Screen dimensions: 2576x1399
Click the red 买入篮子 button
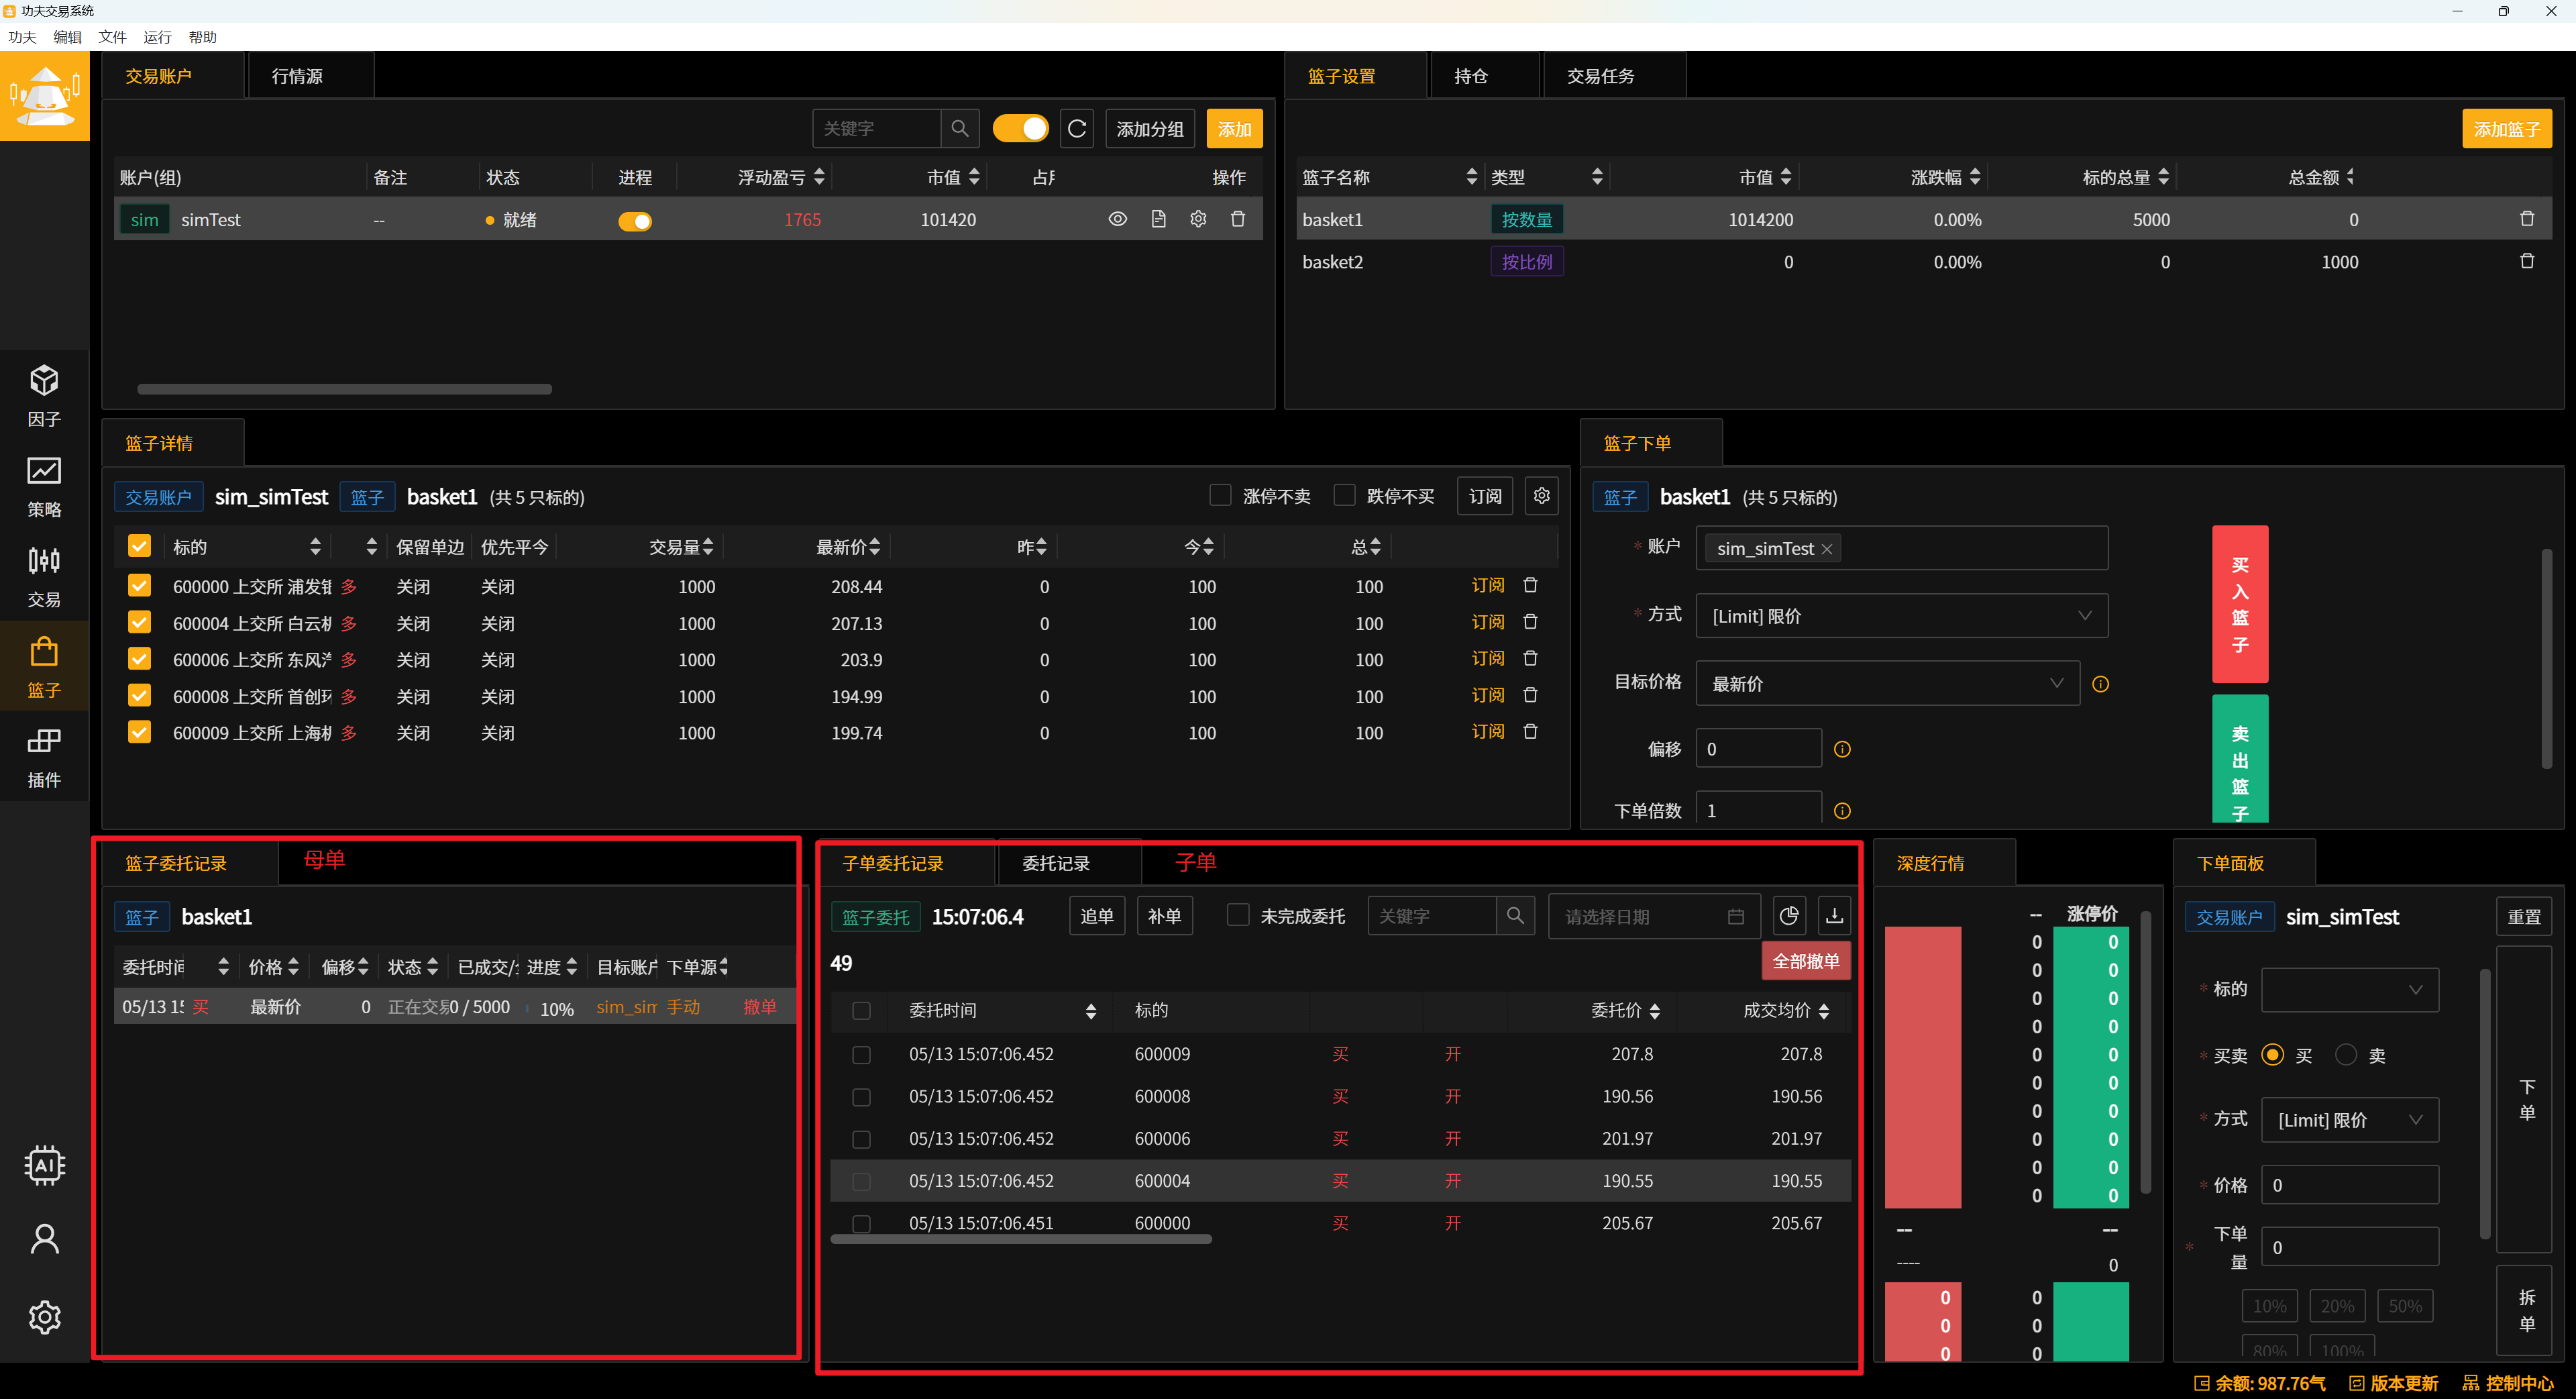pos(2240,604)
